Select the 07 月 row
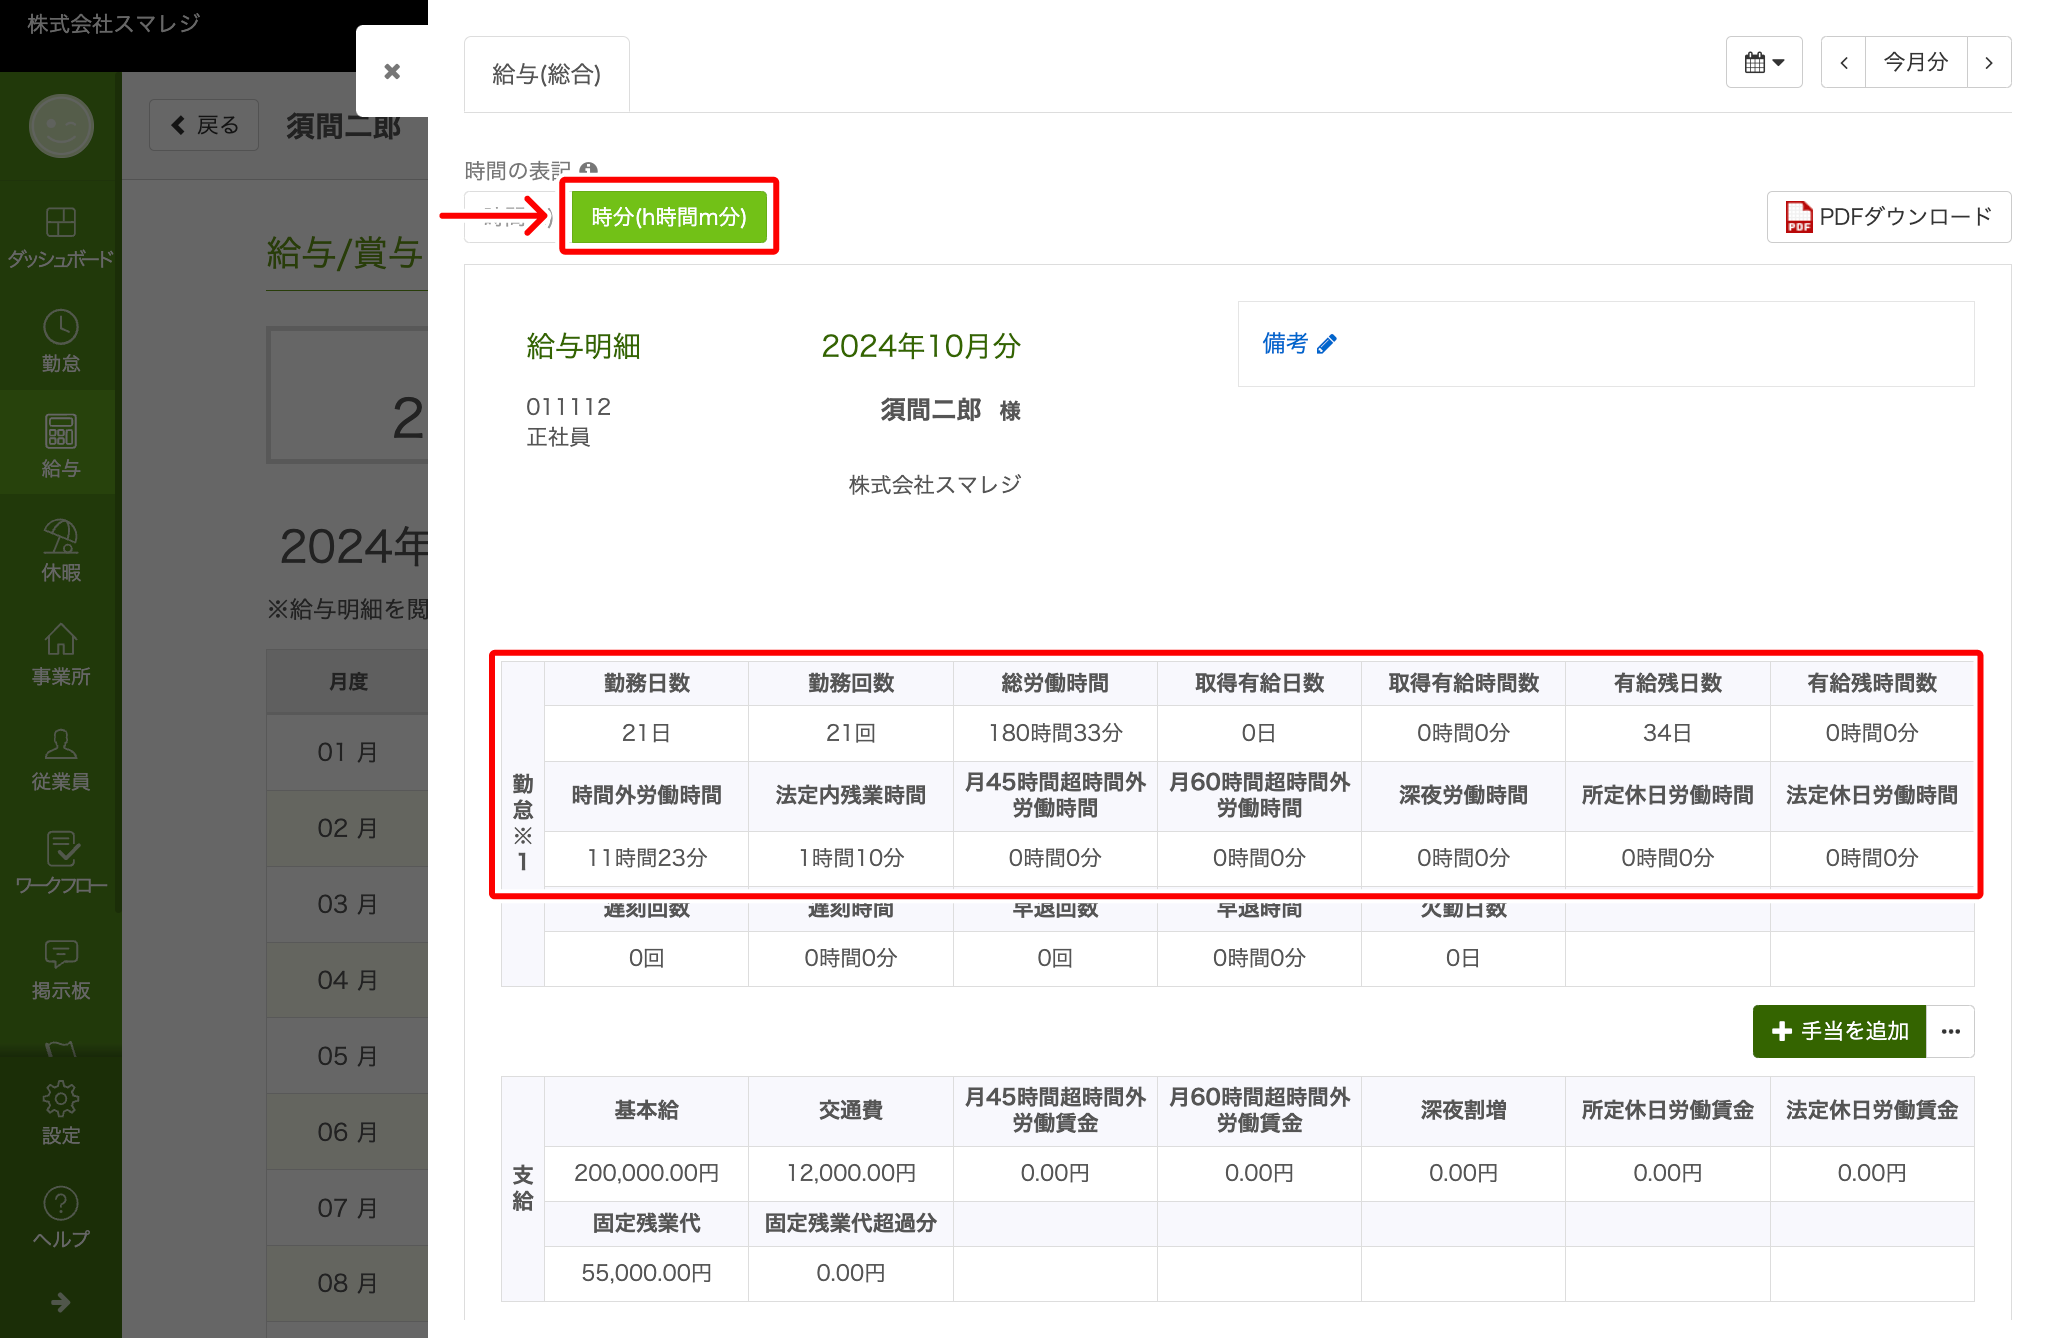The image size is (2048, 1338). [347, 1208]
